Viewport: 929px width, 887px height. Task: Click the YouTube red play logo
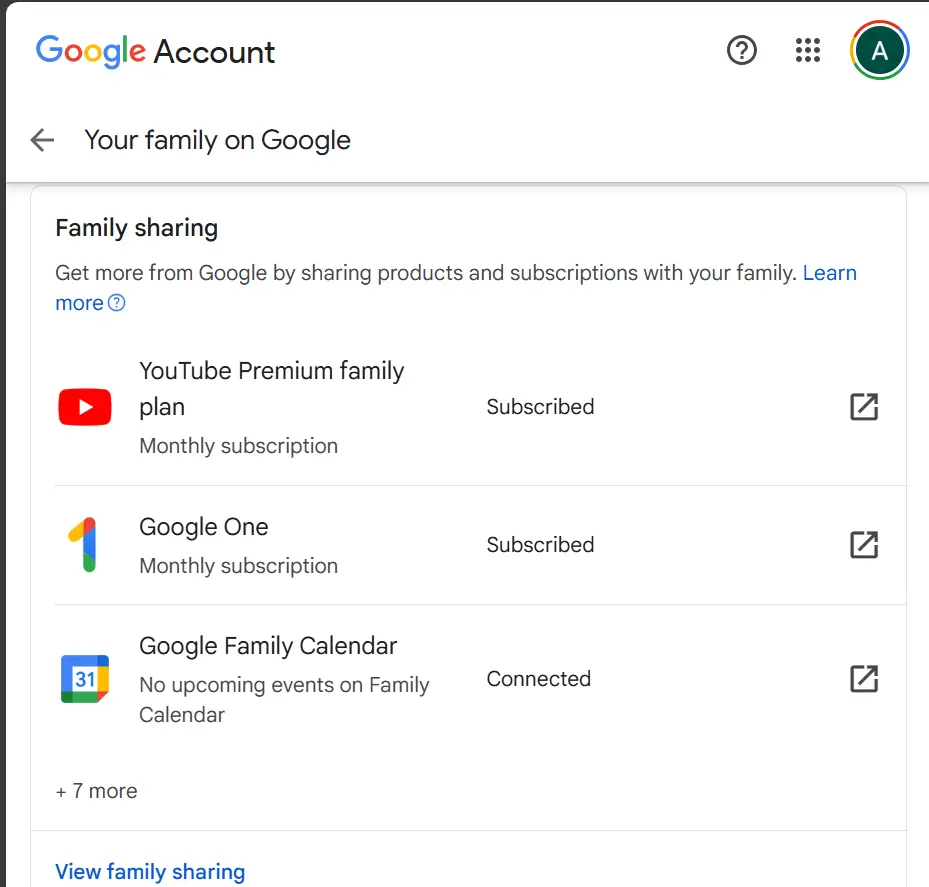(x=85, y=407)
